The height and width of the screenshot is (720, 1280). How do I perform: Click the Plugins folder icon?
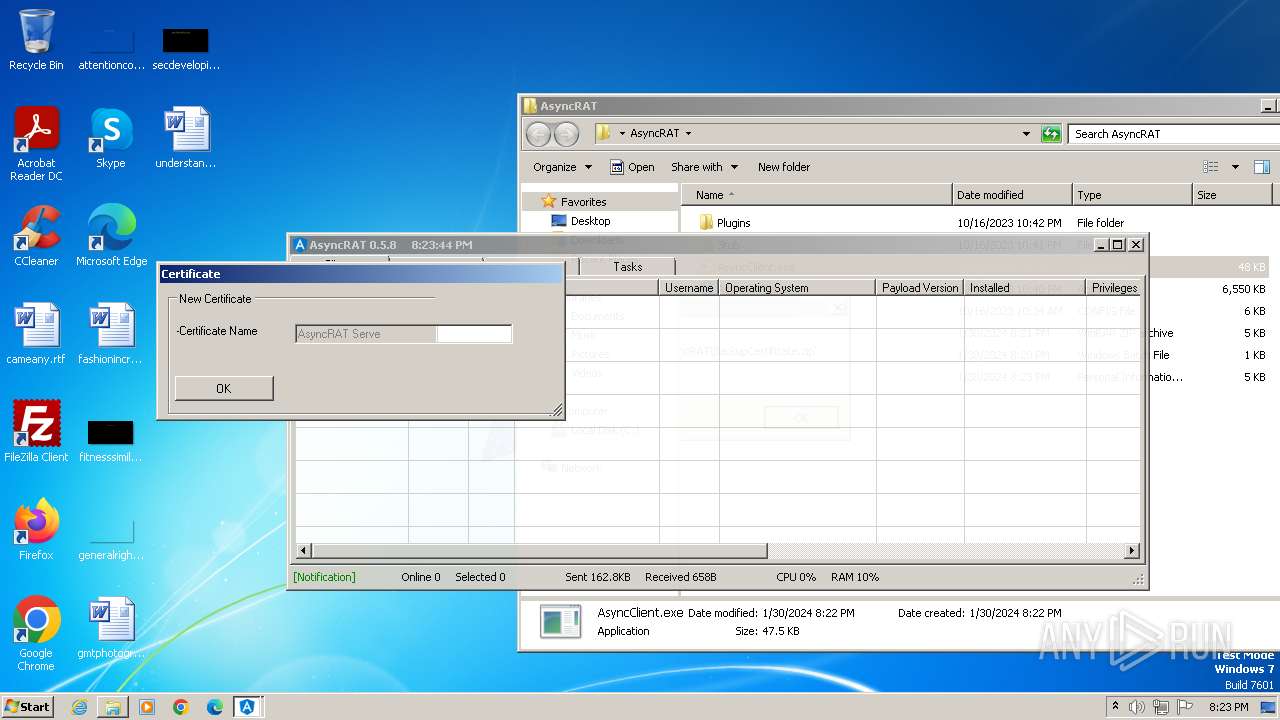[x=706, y=223]
